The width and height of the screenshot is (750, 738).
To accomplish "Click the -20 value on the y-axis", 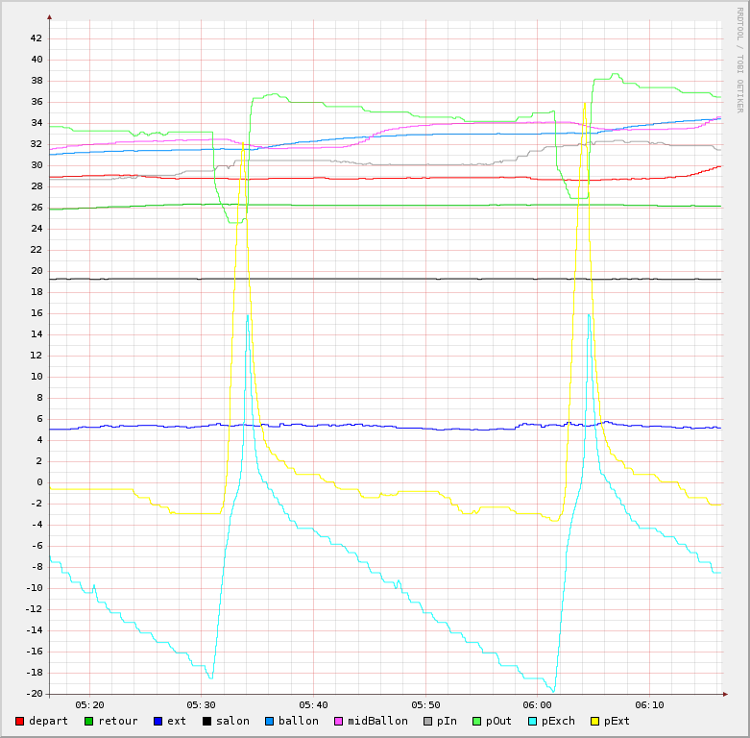I will pos(33,694).
